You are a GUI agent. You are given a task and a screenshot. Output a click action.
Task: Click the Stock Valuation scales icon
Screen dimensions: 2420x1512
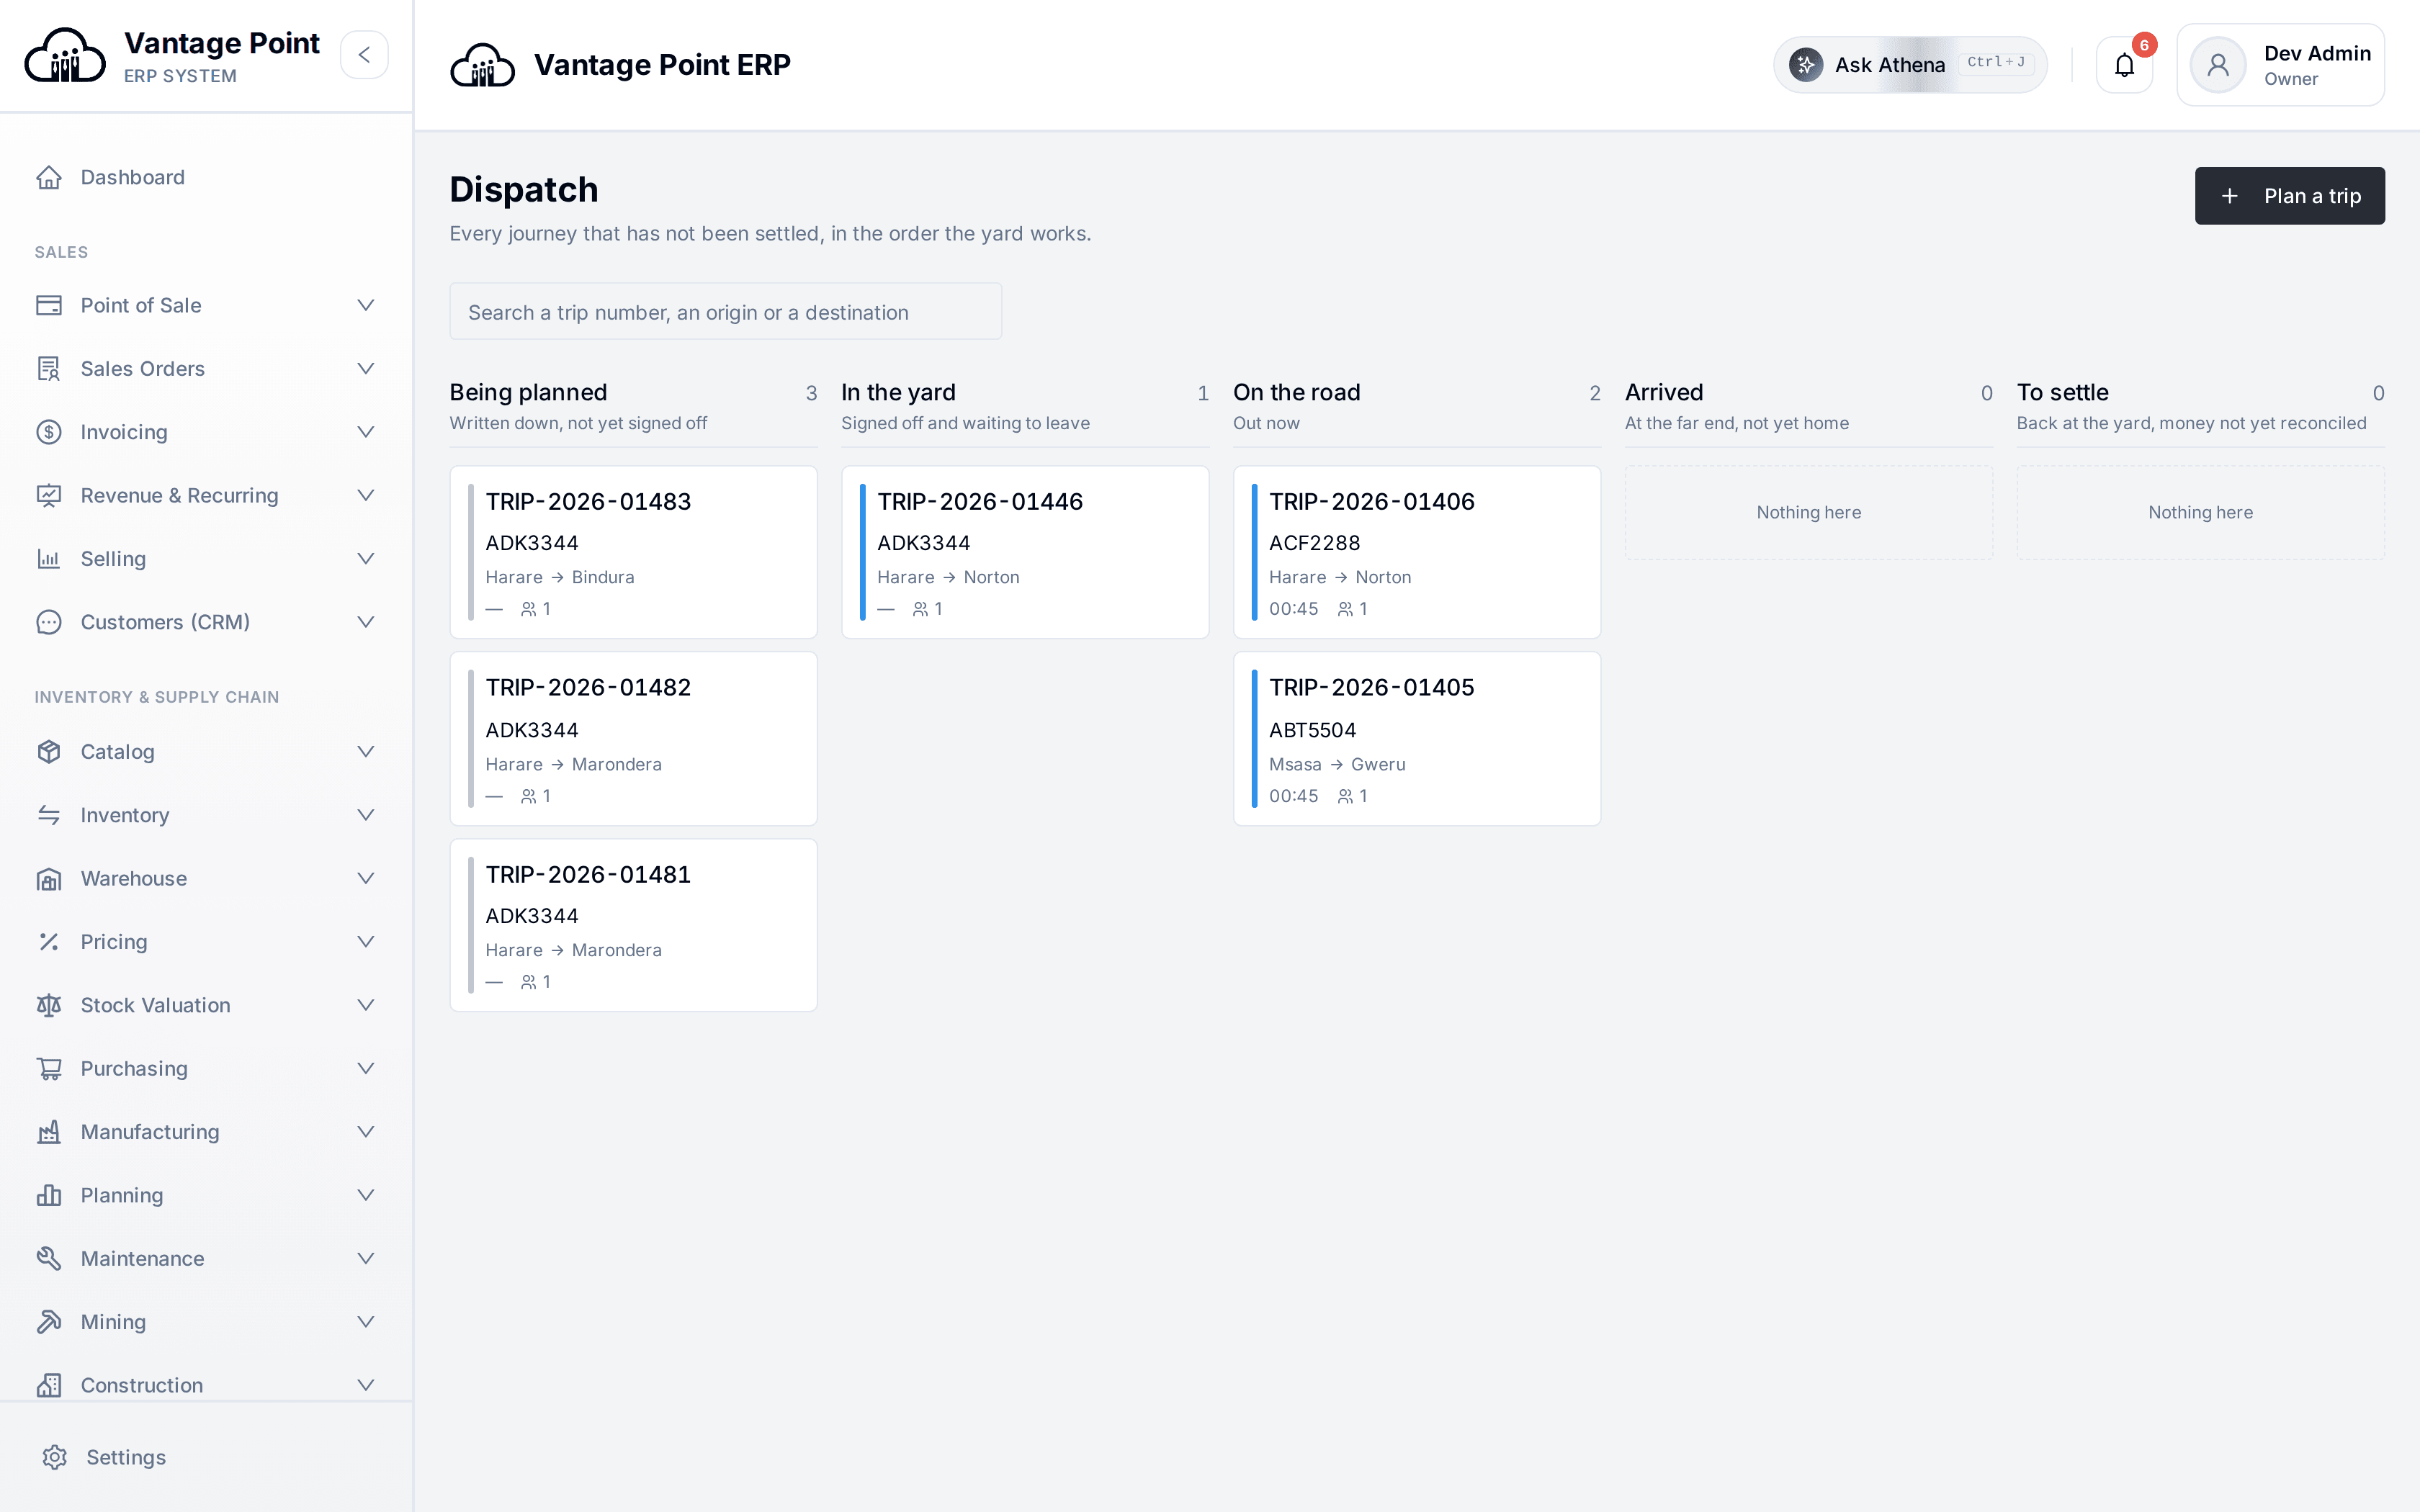(x=49, y=1005)
